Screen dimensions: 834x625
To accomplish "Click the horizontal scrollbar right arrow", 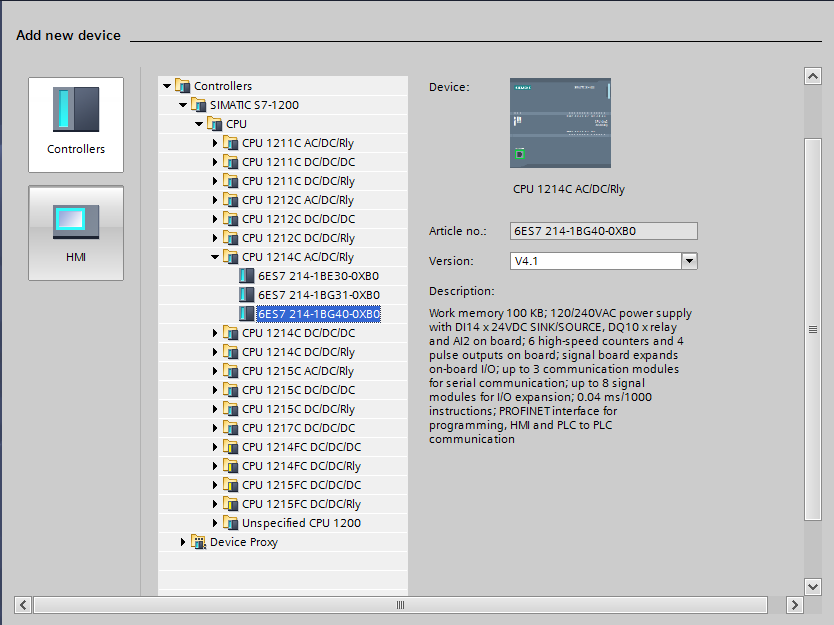I will (795, 605).
